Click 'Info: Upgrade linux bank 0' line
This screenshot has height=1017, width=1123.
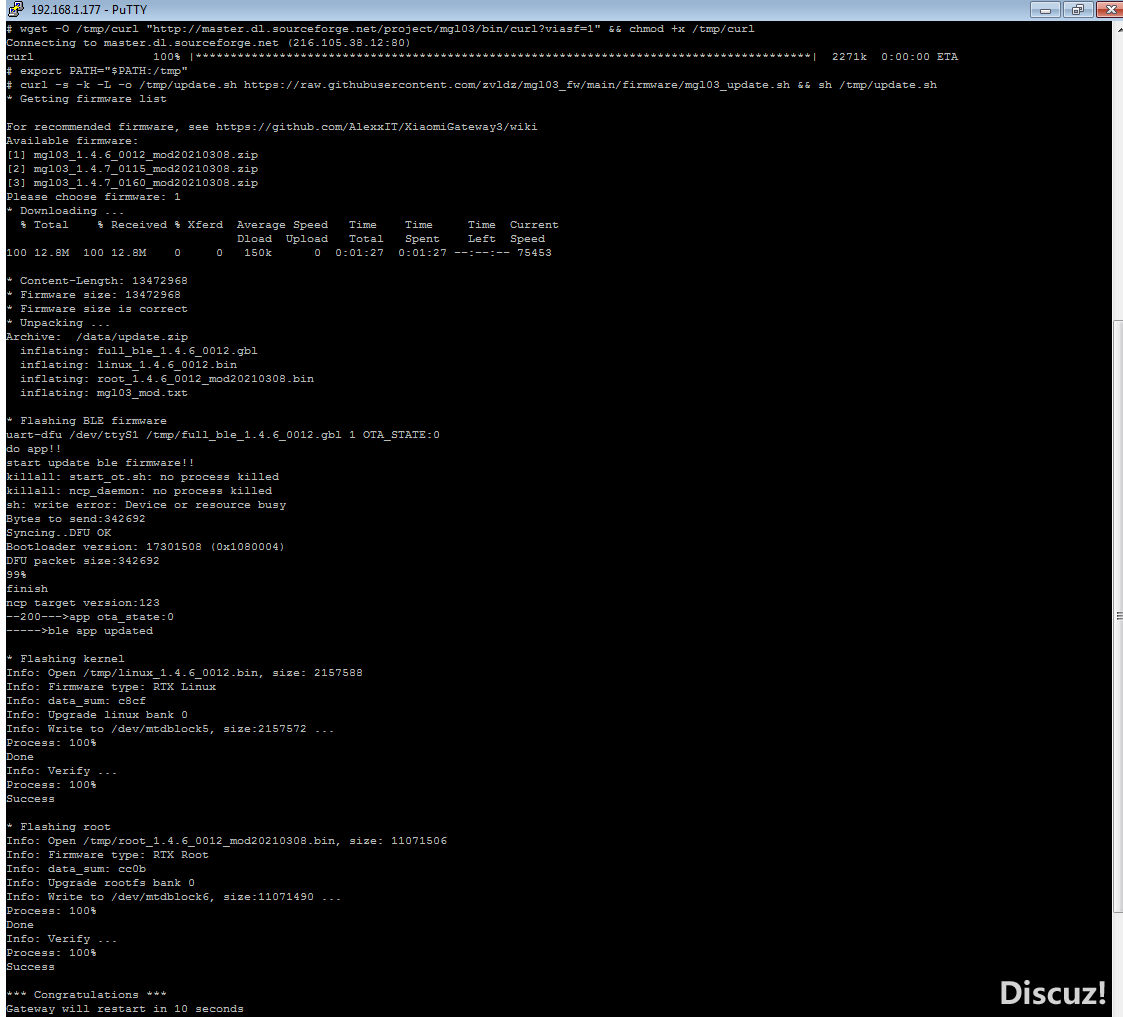[97, 715]
